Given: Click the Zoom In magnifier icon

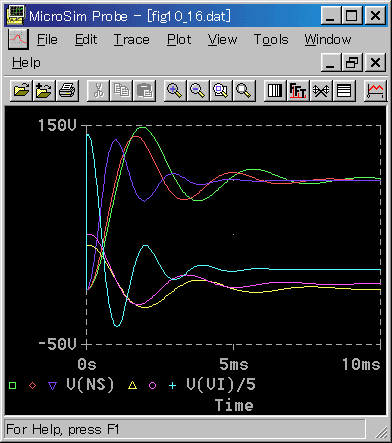Looking at the screenshot, I should [x=175, y=90].
